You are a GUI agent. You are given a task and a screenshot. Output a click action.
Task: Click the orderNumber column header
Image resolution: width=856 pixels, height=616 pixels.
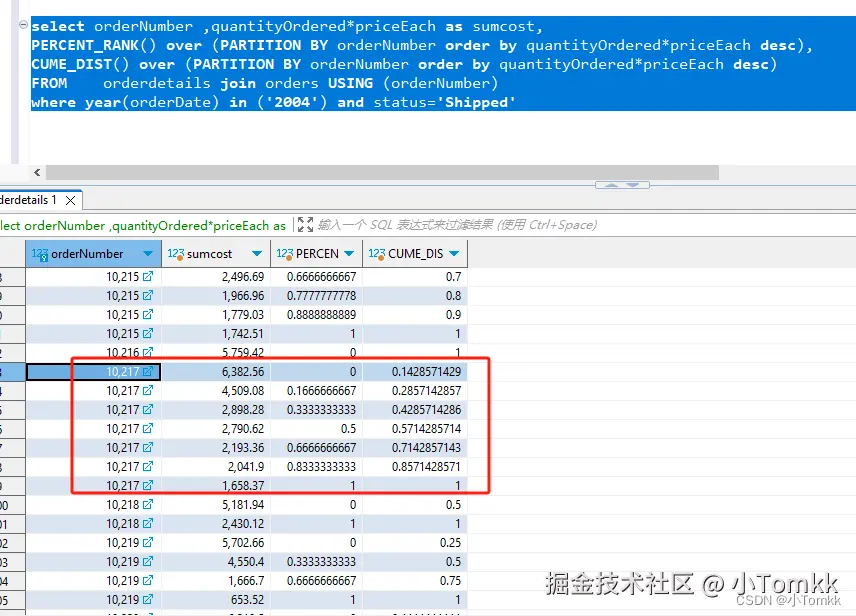pyautogui.click(x=93, y=254)
